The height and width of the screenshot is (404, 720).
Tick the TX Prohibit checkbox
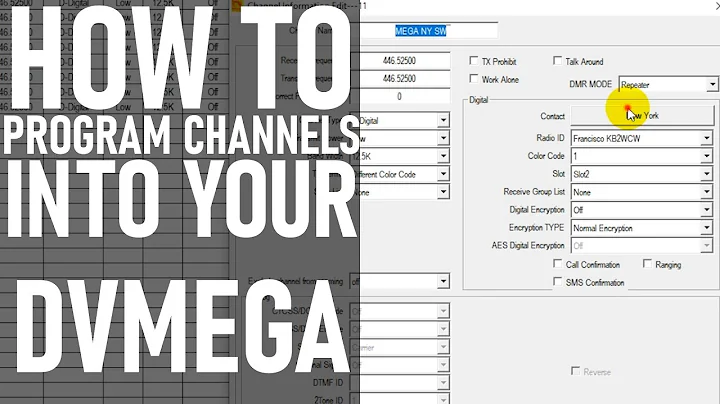coord(473,61)
